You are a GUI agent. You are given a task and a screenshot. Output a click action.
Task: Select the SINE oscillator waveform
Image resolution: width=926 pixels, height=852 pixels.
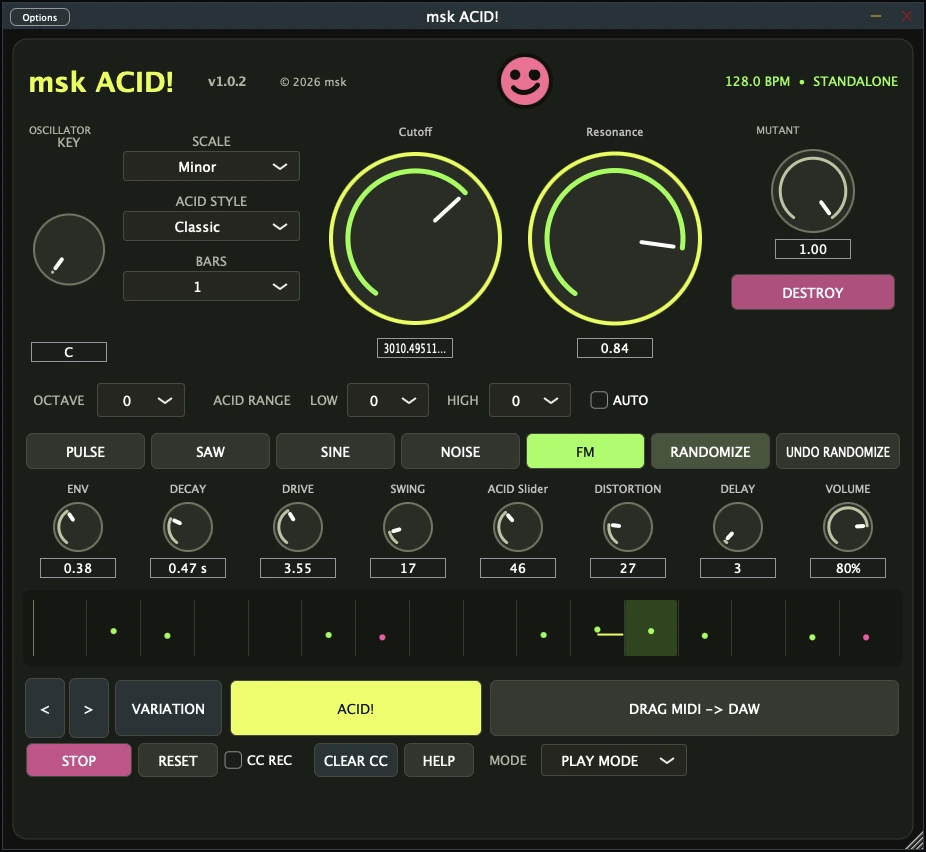335,452
